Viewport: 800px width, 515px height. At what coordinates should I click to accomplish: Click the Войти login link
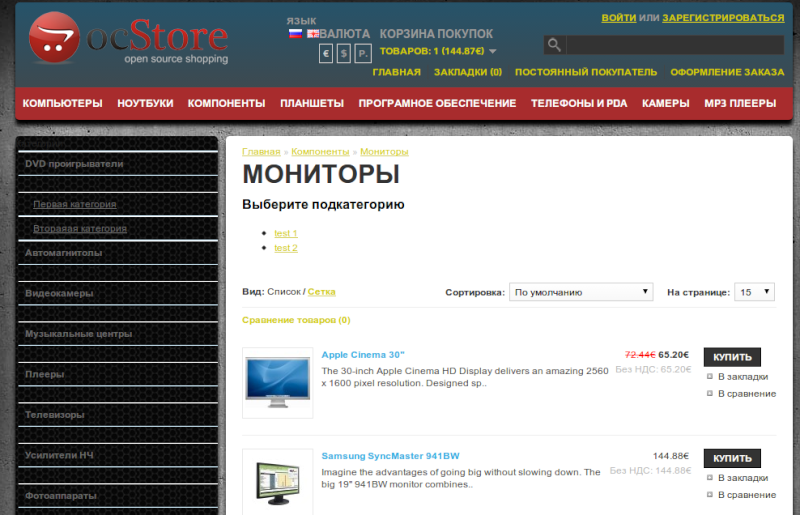[619, 18]
